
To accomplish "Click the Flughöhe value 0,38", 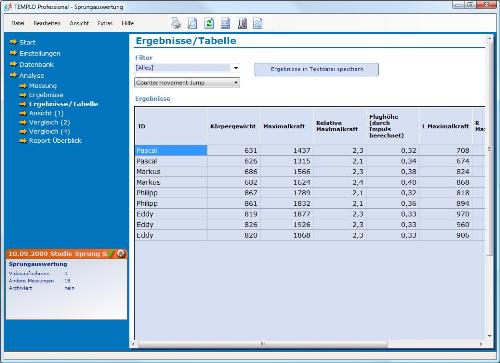I will pos(408,171).
